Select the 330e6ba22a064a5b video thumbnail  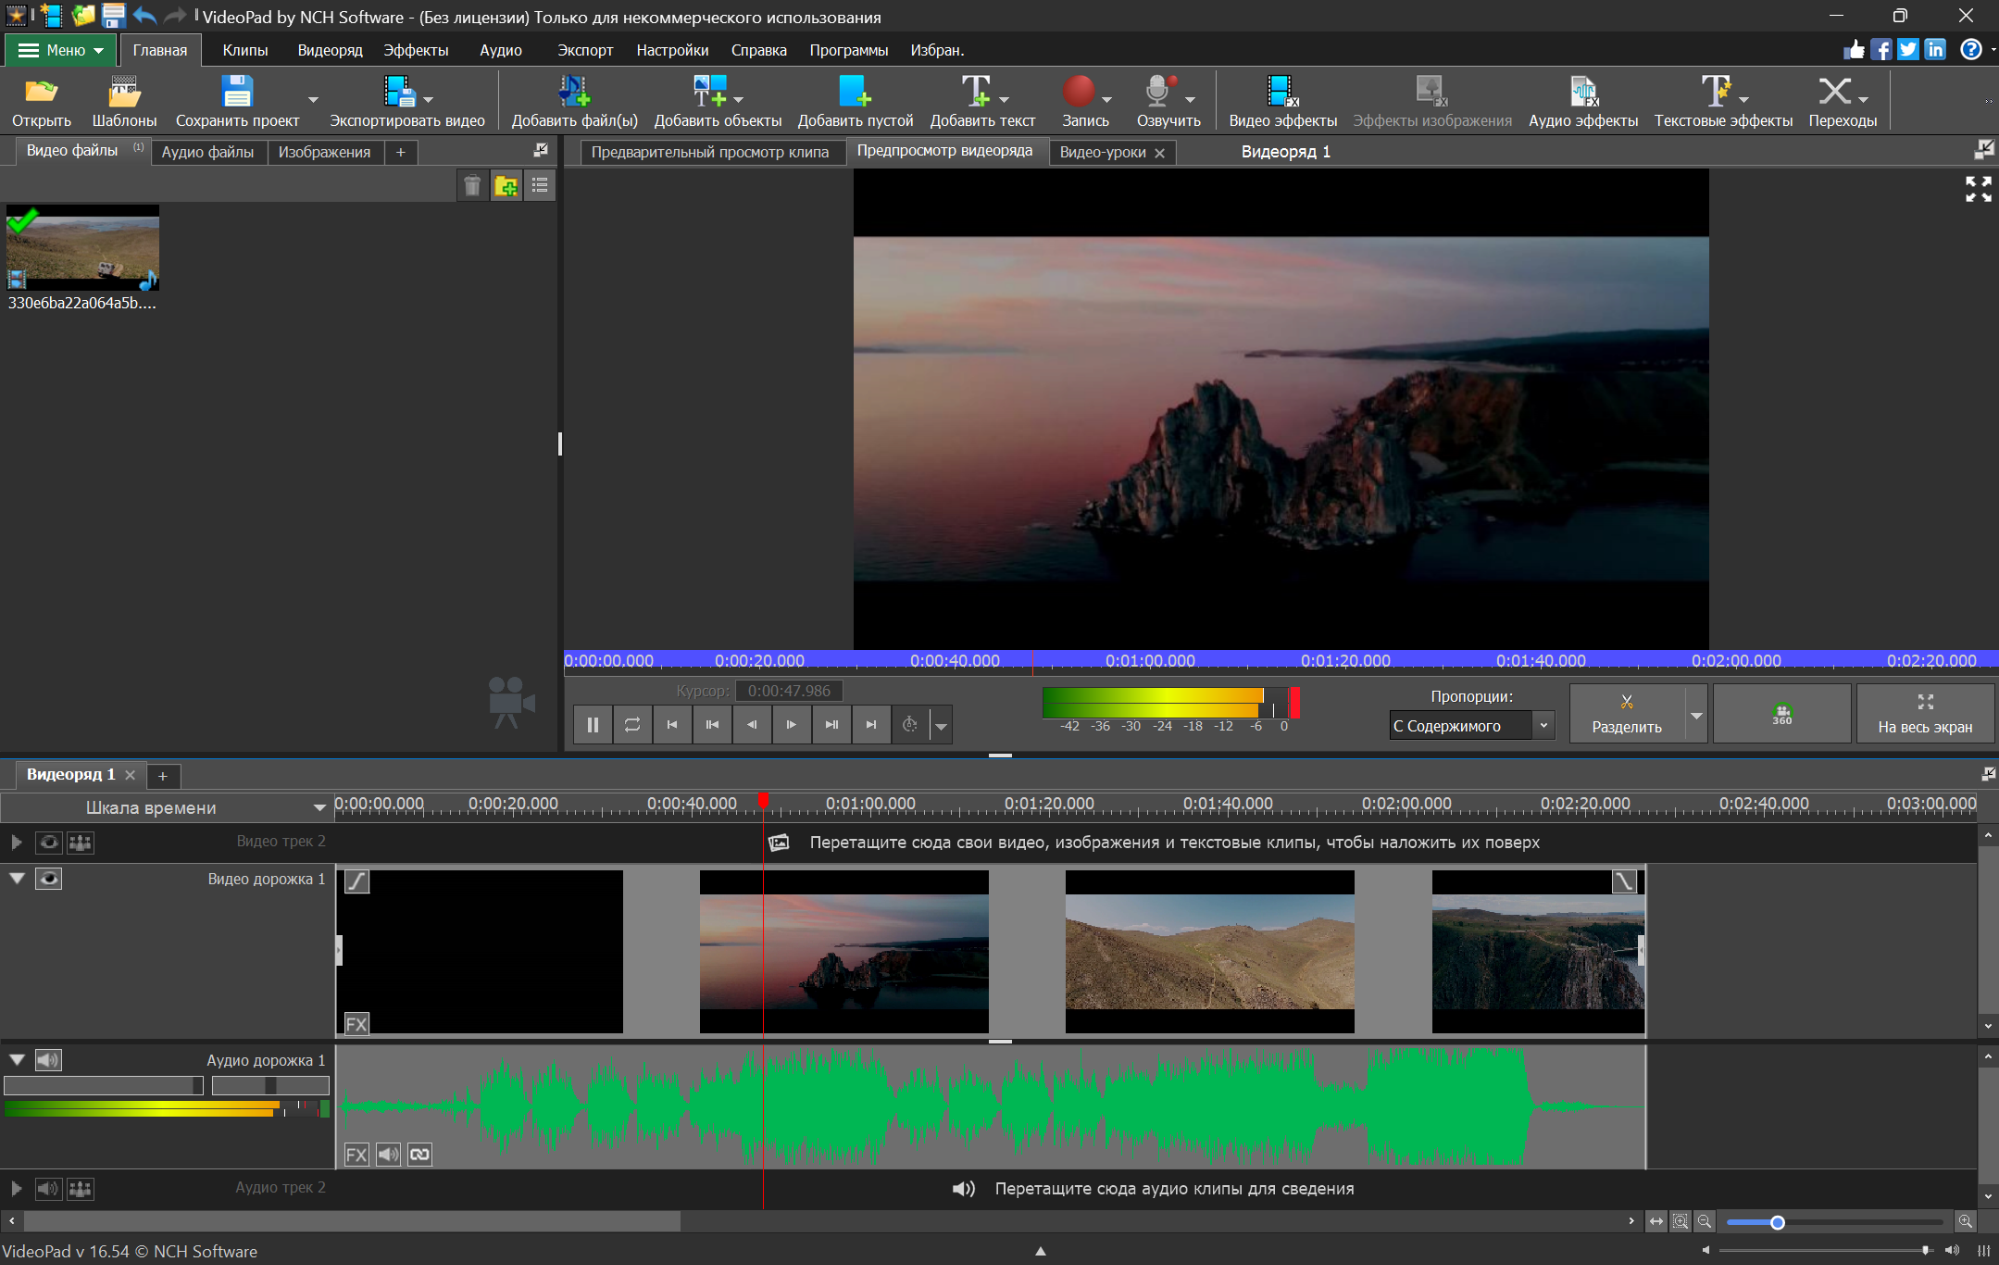click(x=82, y=248)
